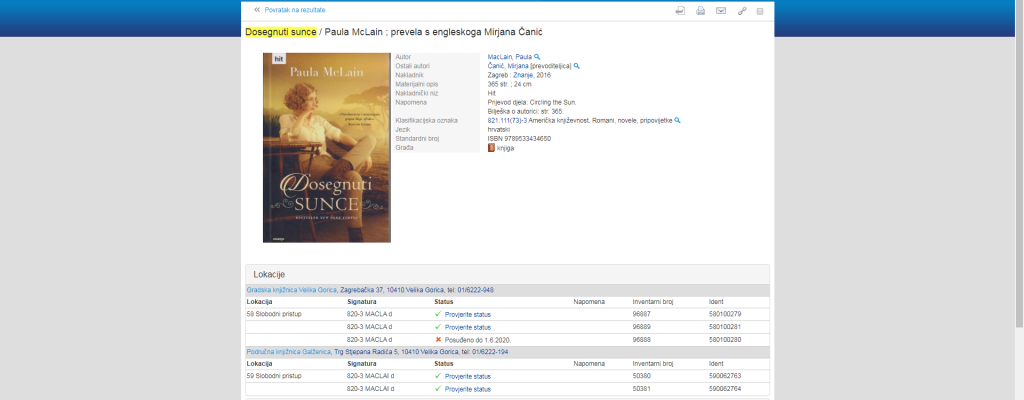Click the Klasifikacijska oznaka field label

[x=426, y=120]
